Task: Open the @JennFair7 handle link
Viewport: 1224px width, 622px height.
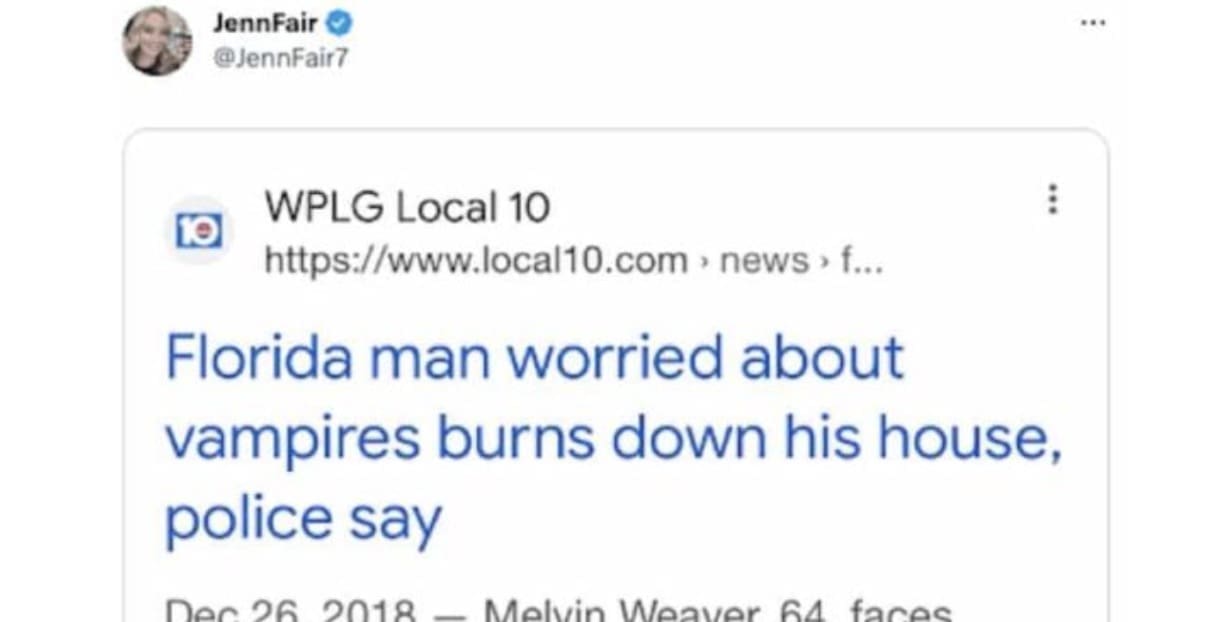Action: point(280,59)
